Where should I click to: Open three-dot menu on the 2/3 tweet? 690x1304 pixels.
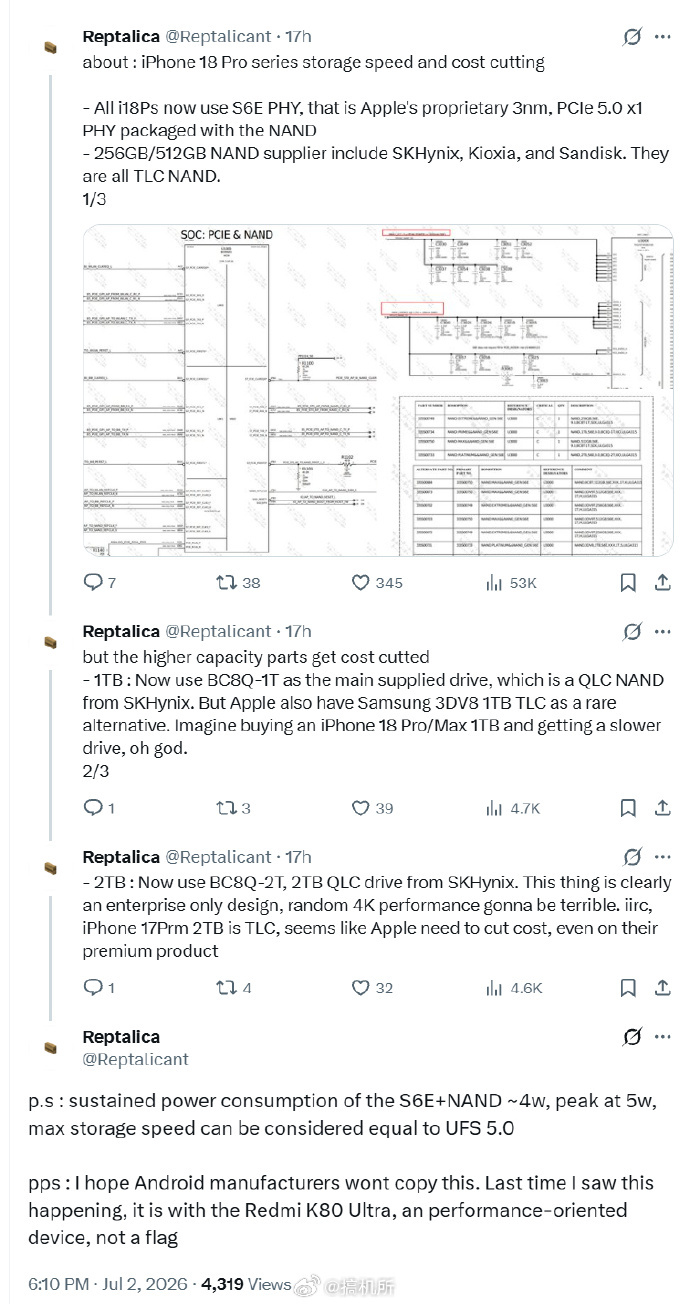pyautogui.click(x=662, y=632)
